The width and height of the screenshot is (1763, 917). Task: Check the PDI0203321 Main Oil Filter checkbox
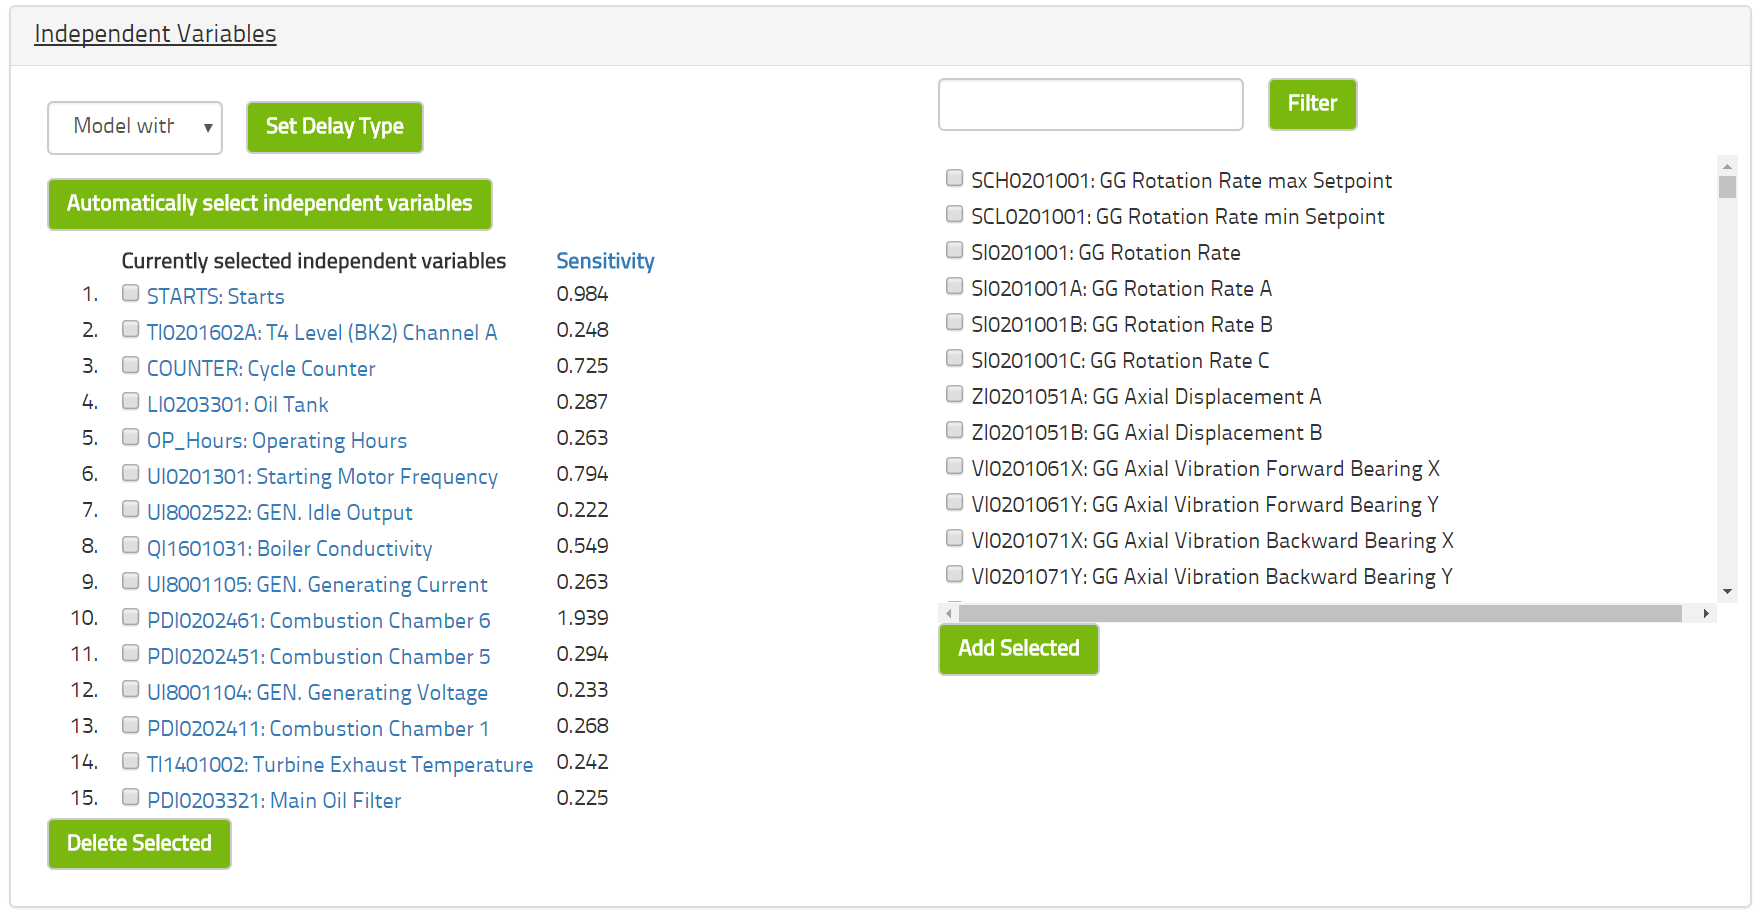(130, 797)
